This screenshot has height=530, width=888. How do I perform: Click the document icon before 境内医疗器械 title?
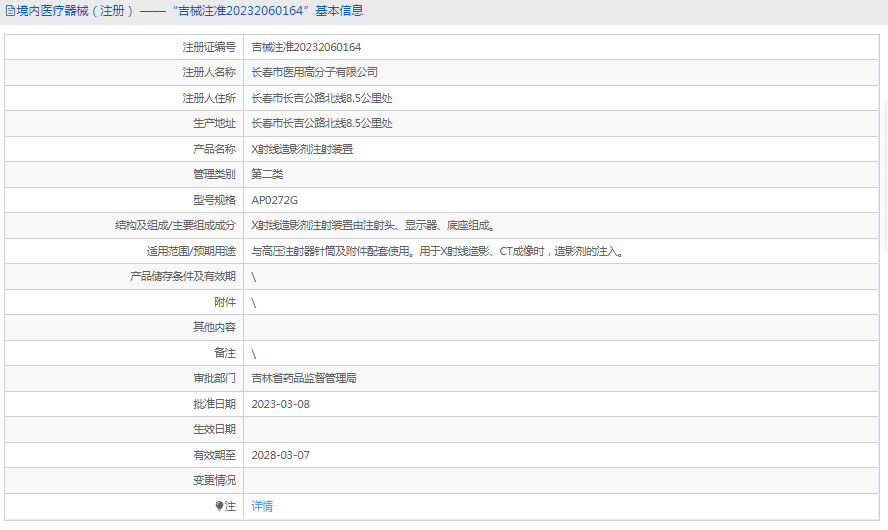coord(10,11)
